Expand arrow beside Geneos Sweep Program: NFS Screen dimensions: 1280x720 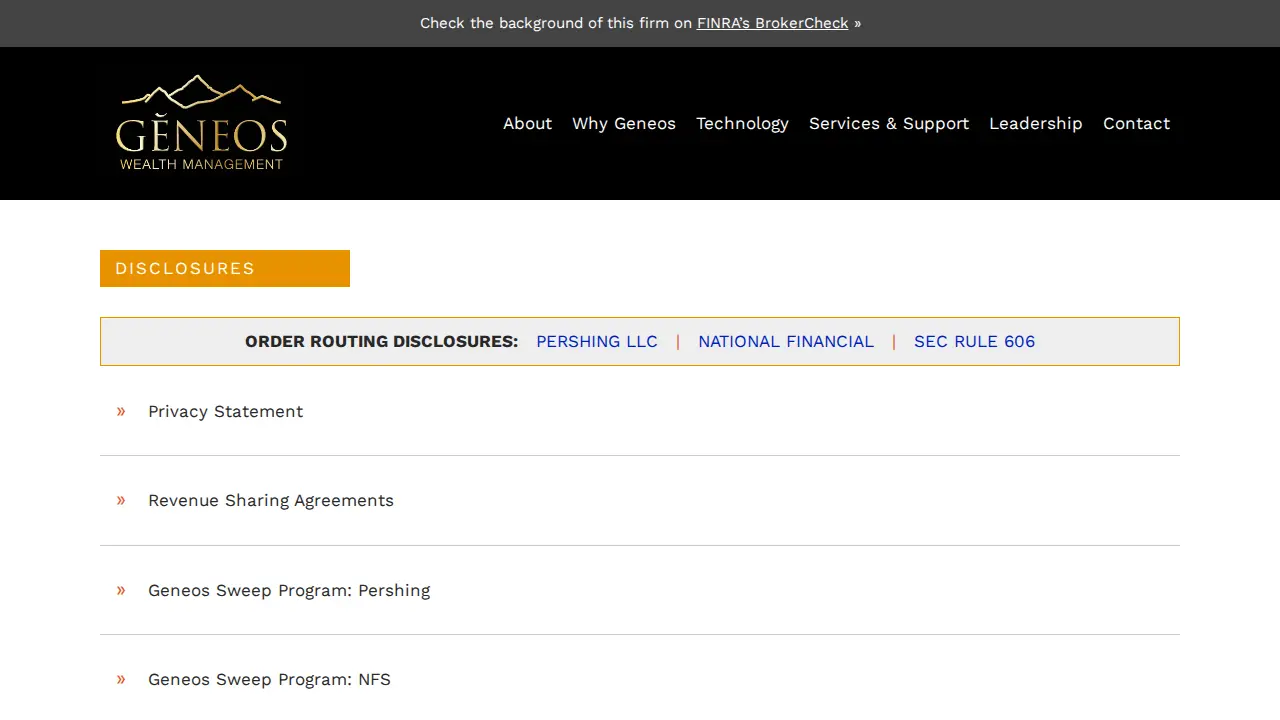pos(121,679)
